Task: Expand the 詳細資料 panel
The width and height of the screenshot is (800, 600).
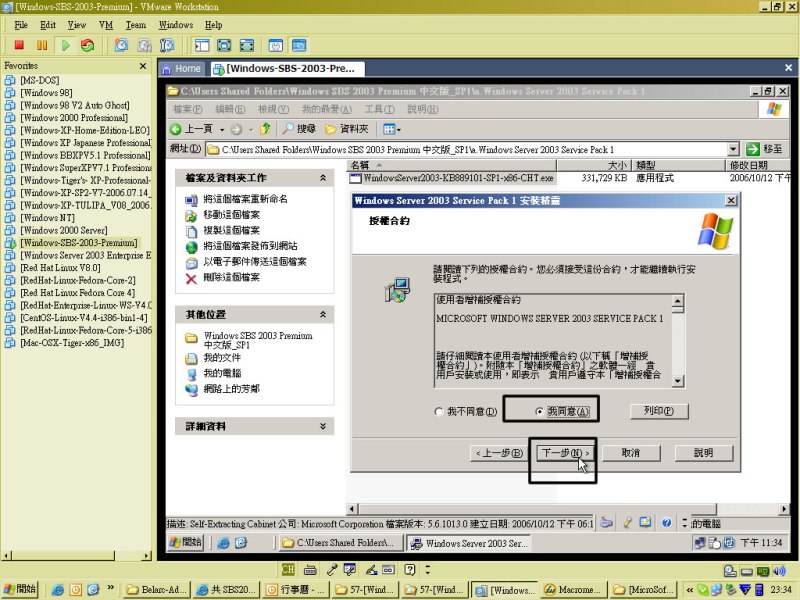Action: [x=322, y=426]
